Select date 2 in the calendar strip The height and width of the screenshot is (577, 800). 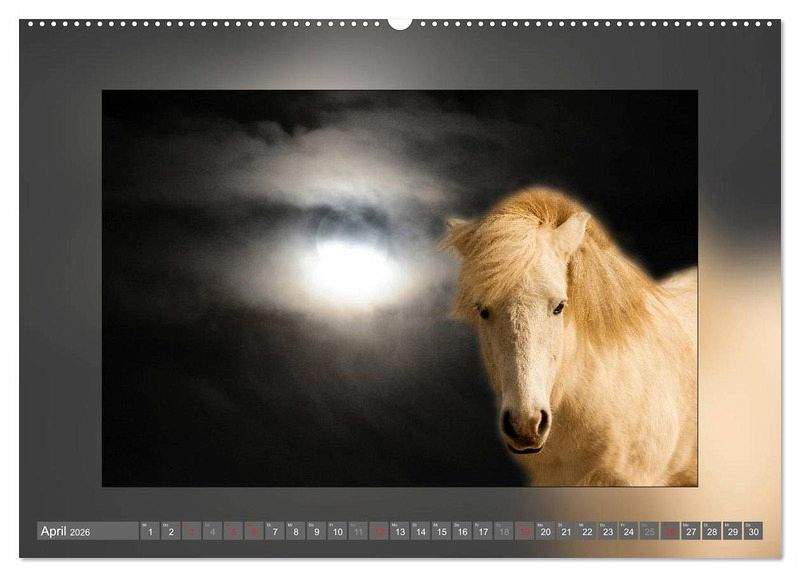(x=171, y=531)
